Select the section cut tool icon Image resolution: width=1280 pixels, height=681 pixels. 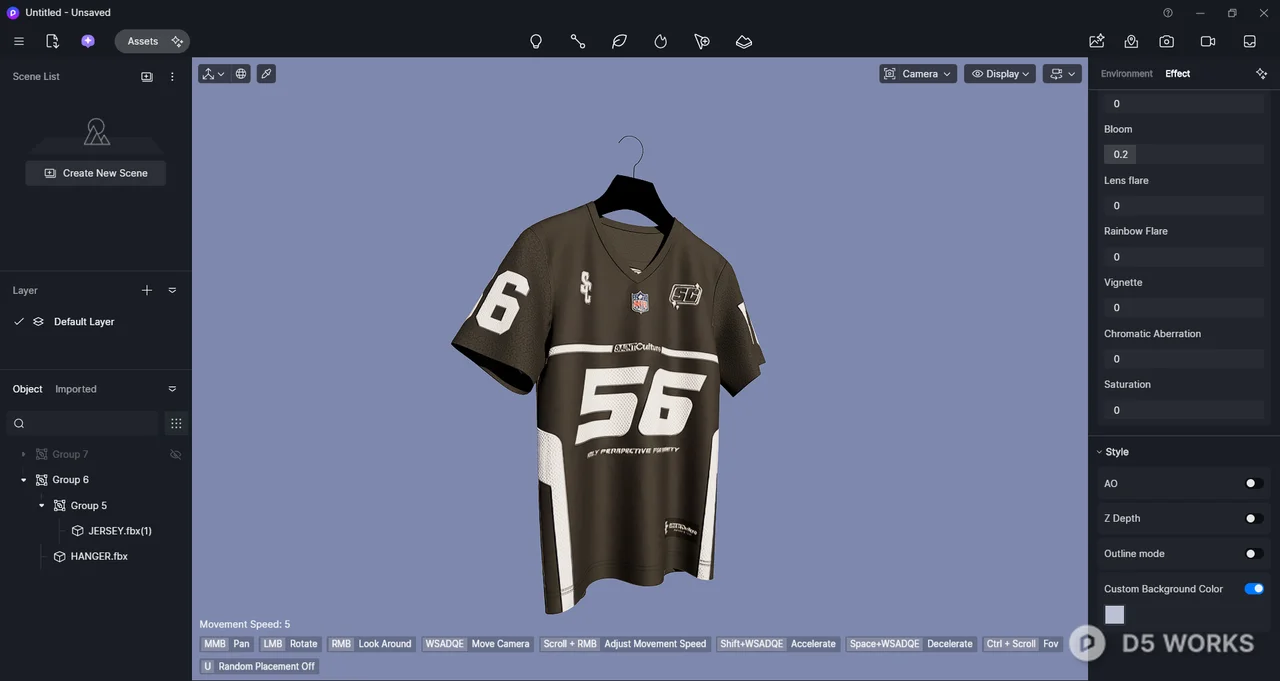(702, 42)
